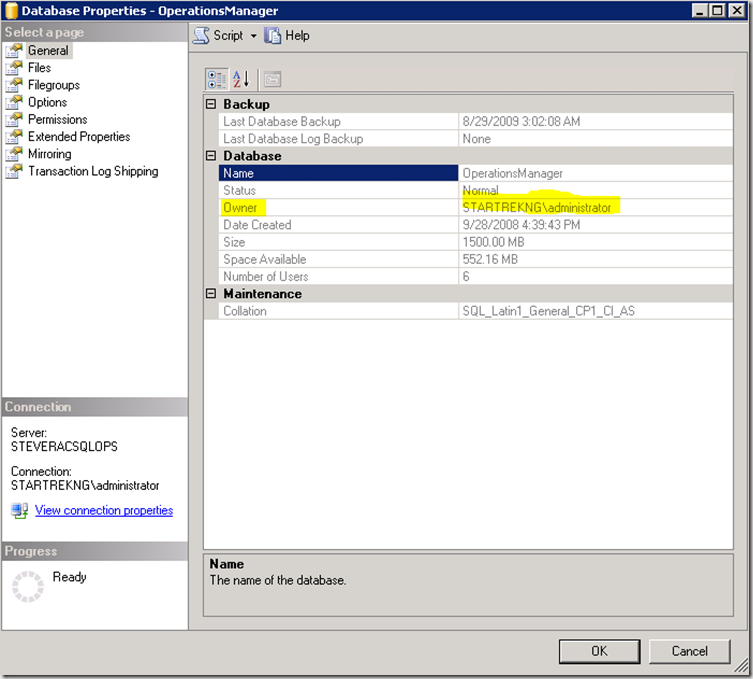Click the STARTREKNG\administrator owner value
Image resolution: width=753 pixels, height=679 pixels.
(x=536, y=207)
